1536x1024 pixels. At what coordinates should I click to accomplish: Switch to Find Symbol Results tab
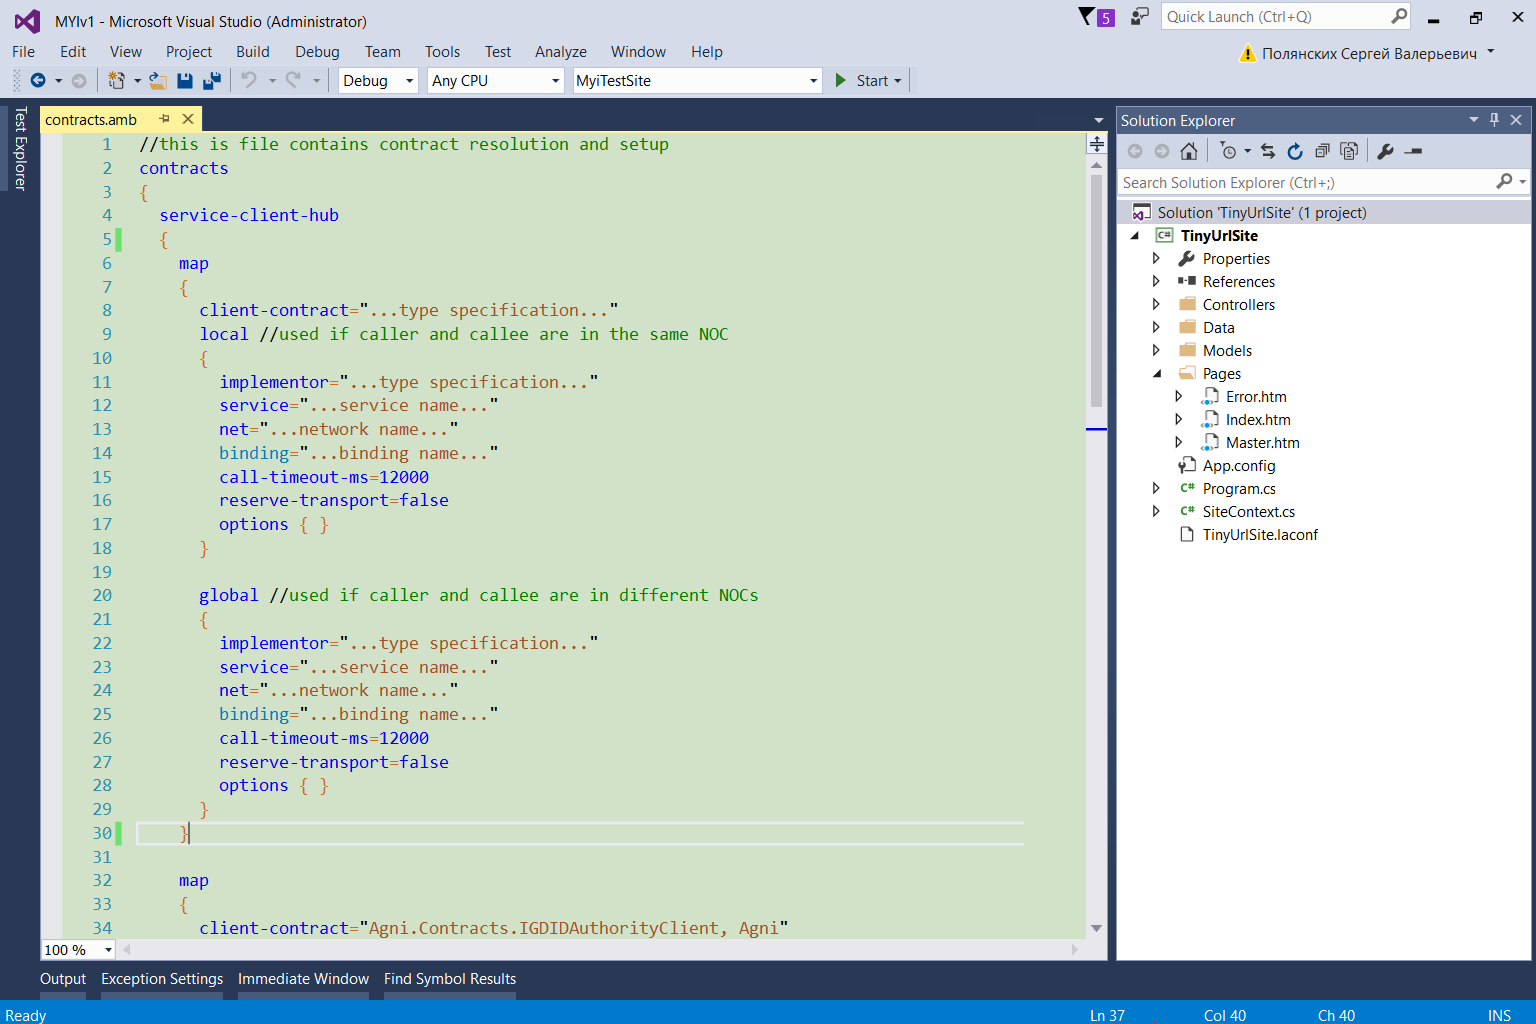(x=450, y=979)
